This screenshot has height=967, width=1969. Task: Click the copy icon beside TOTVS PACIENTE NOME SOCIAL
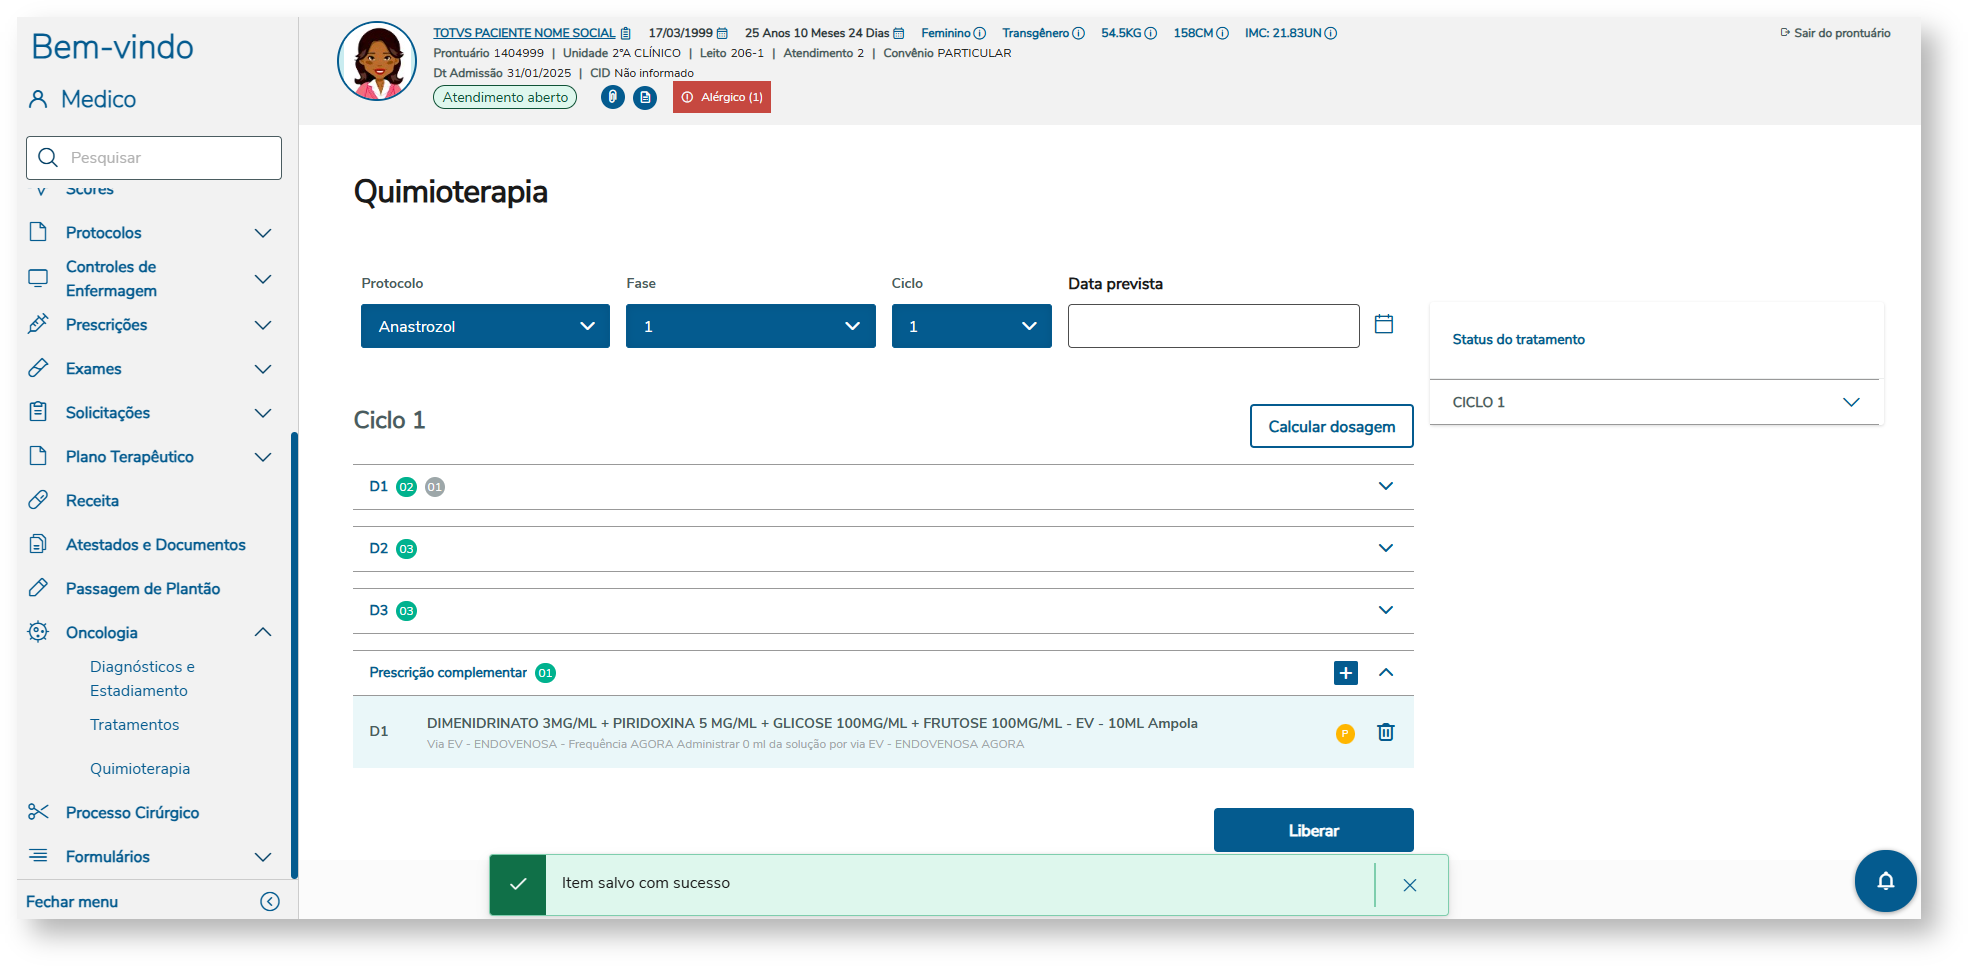(625, 32)
